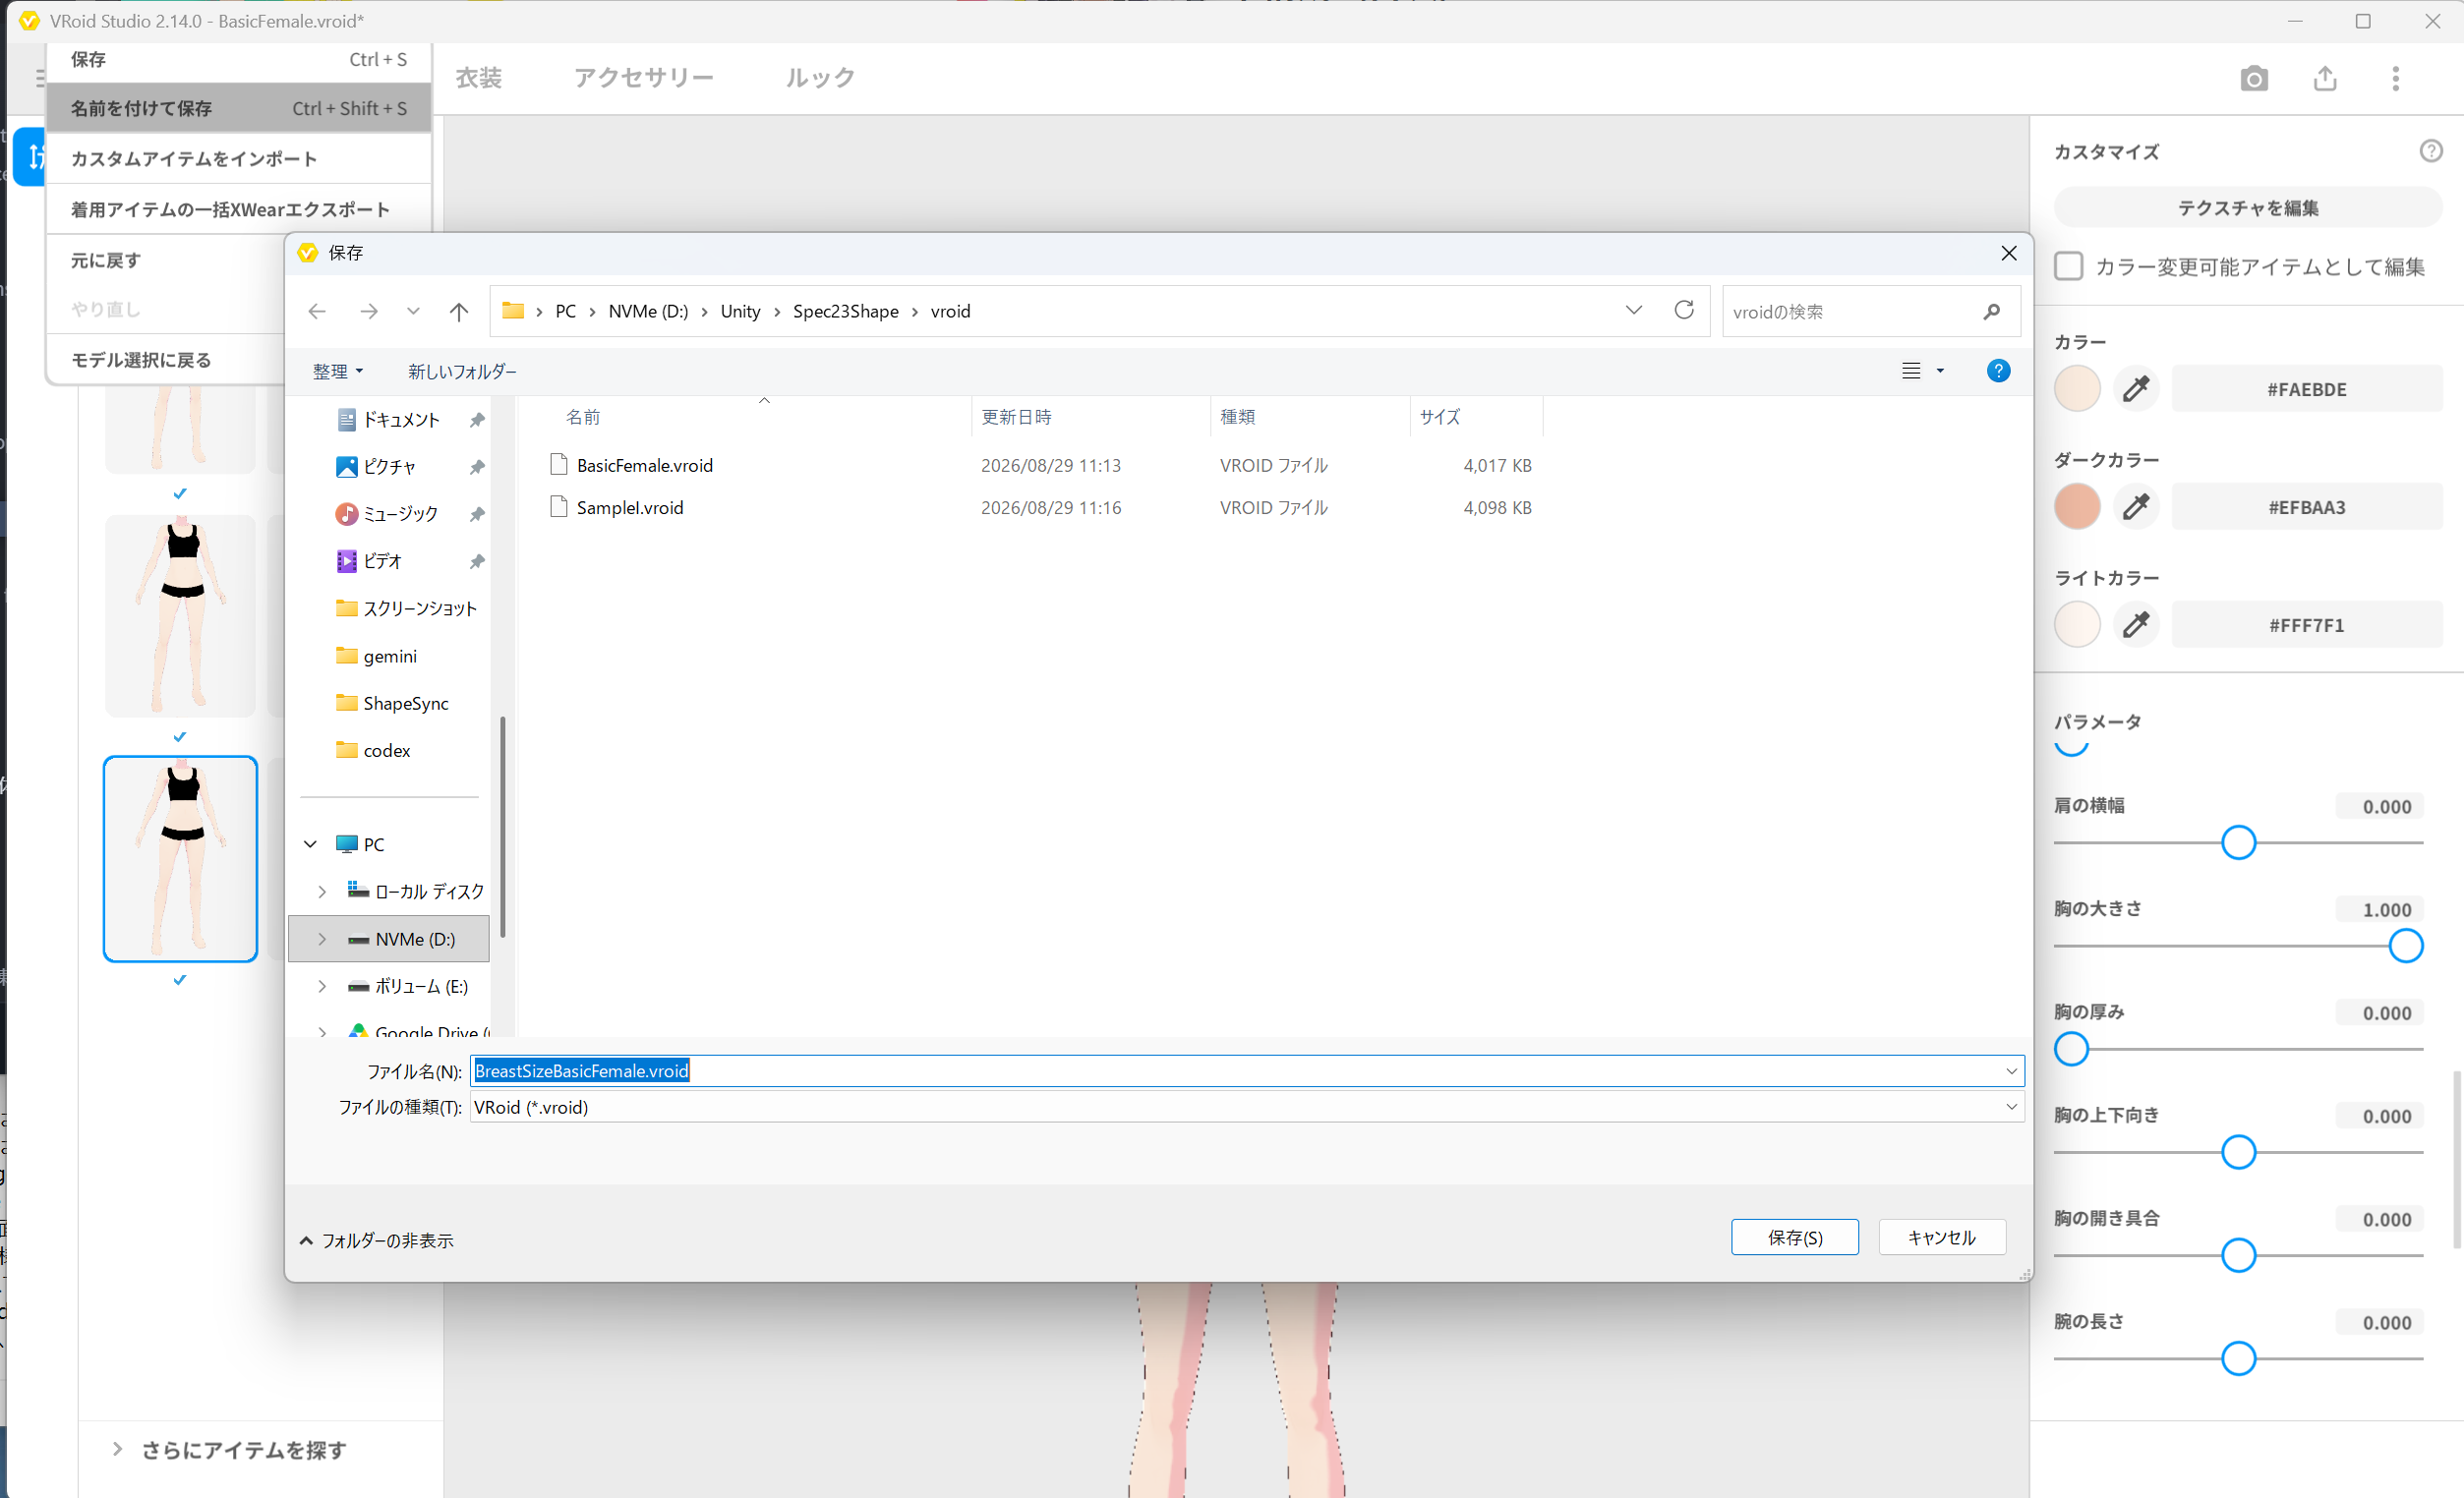Select the SampleI.vroid file icon
Viewport: 2464px width, 1498px height.
[x=559, y=507]
